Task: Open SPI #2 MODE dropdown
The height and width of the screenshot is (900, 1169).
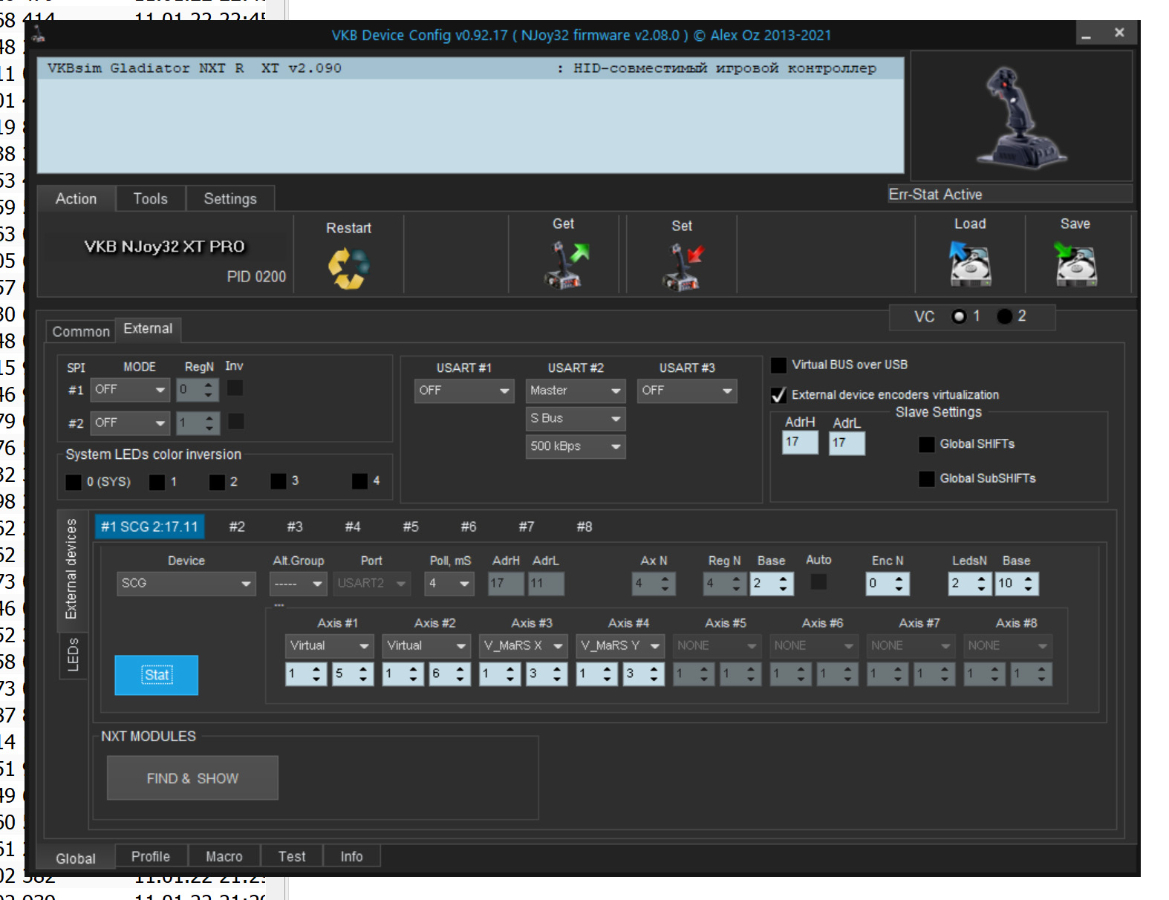Action: (x=130, y=423)
